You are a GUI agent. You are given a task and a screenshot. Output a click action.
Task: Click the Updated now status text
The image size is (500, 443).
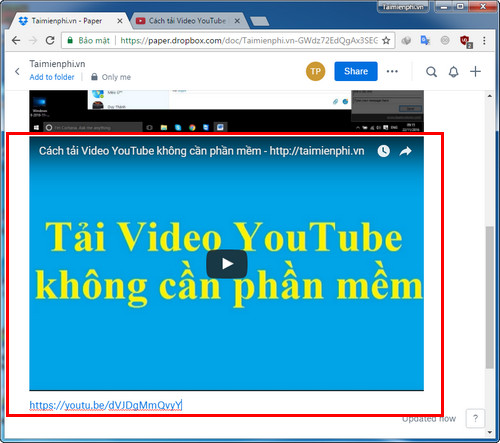click(x=429, y=419)
